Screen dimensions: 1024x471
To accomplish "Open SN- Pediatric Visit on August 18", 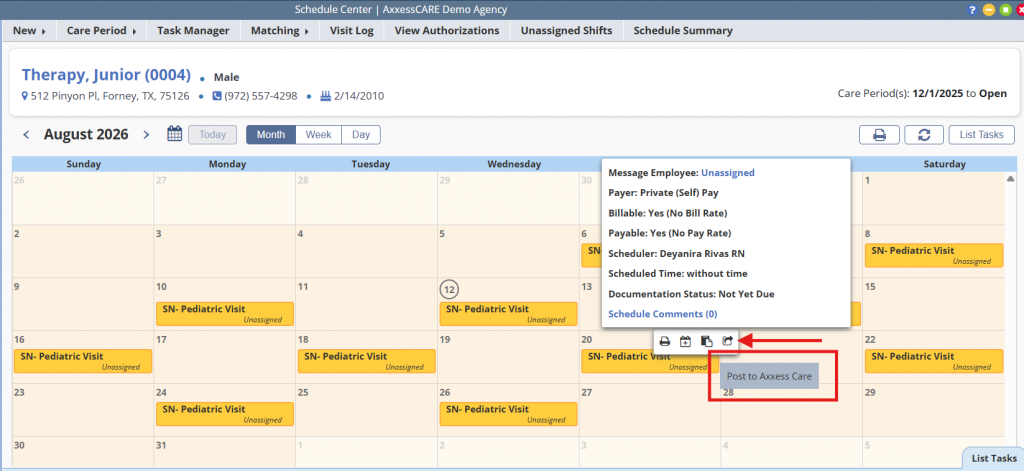I will tap(367, 361).
